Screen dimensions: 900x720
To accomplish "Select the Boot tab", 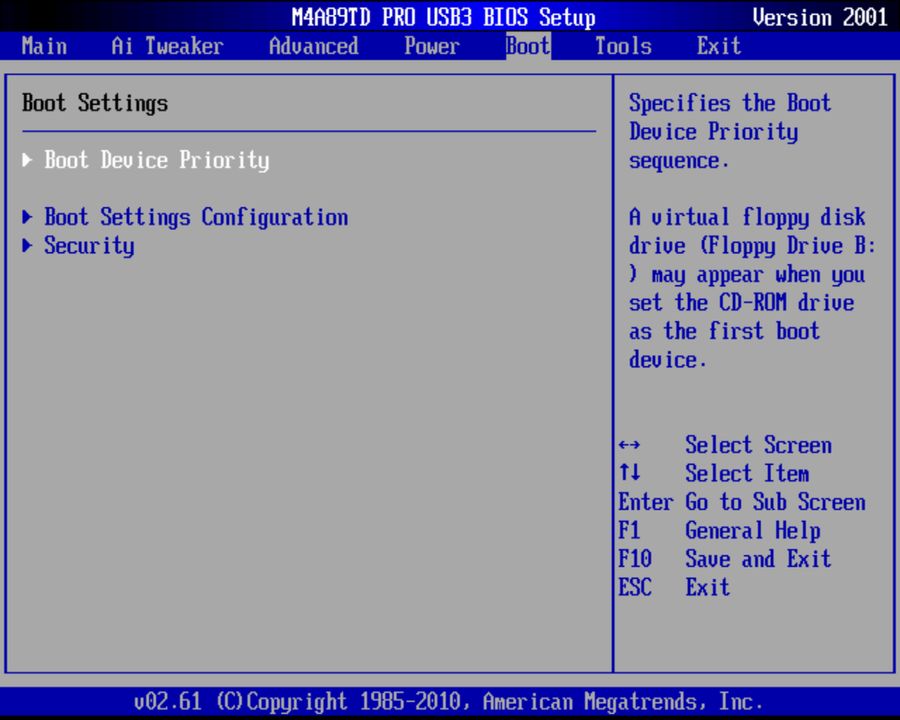I will coord(527,46).
